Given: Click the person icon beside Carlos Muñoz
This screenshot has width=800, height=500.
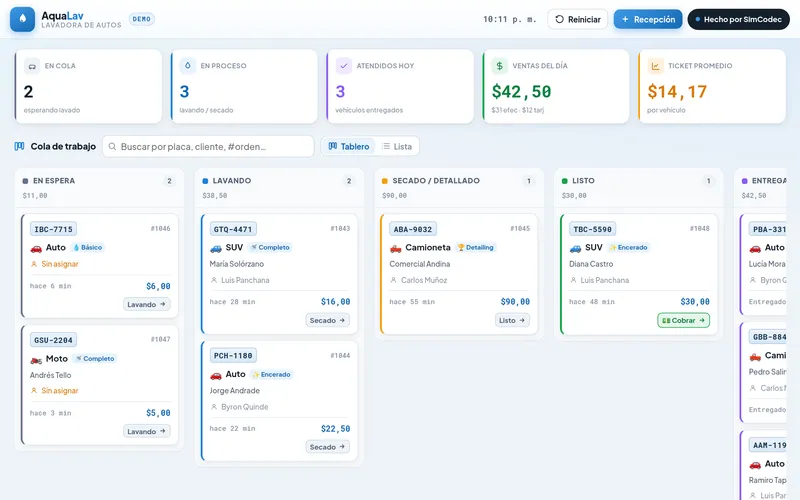Looking at the screenshot, I should click(x=393, y=280).
